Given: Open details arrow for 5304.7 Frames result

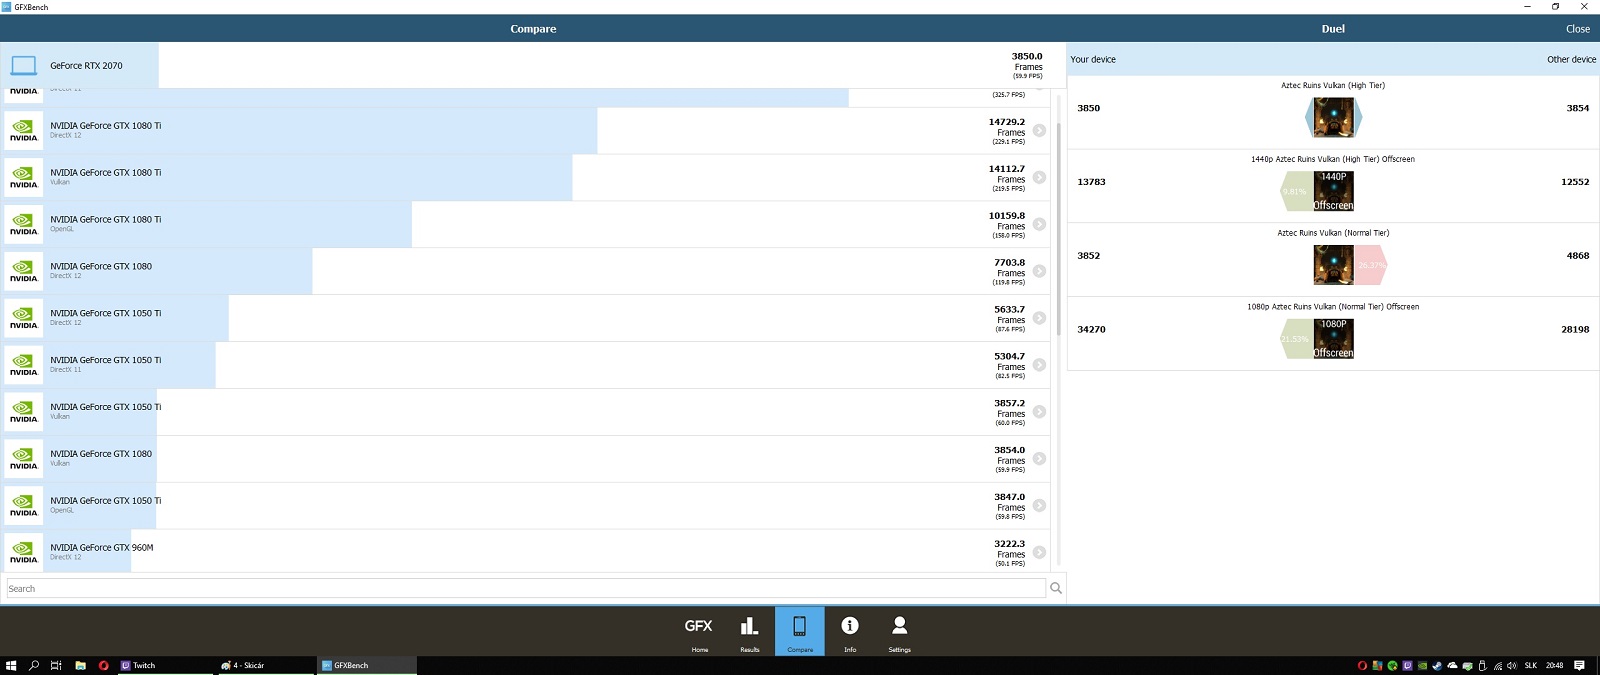Looking at the screenshot, I should click(x=1039, y=366).
